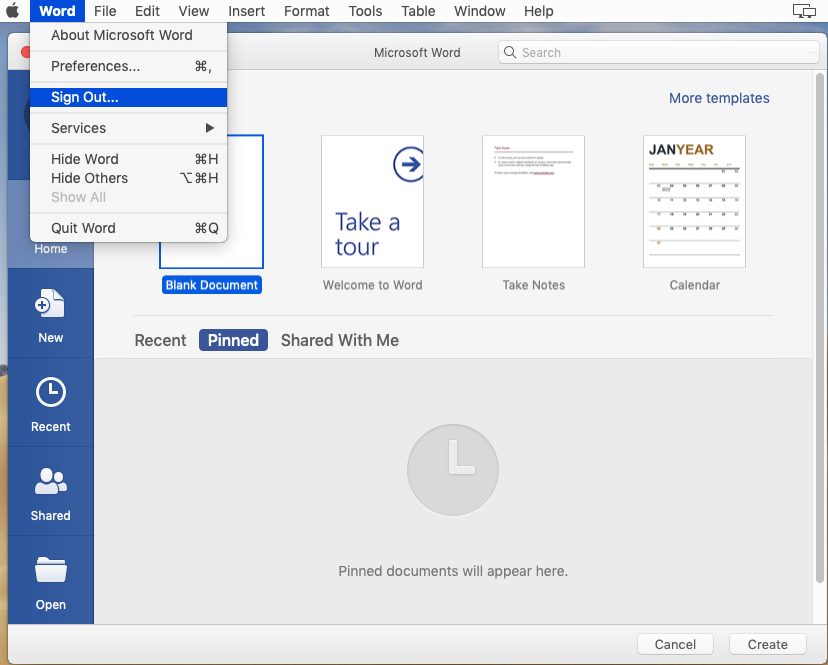This screenshot has height=665, width=828.
Task: Click the Create button
Action: point(767,644)
